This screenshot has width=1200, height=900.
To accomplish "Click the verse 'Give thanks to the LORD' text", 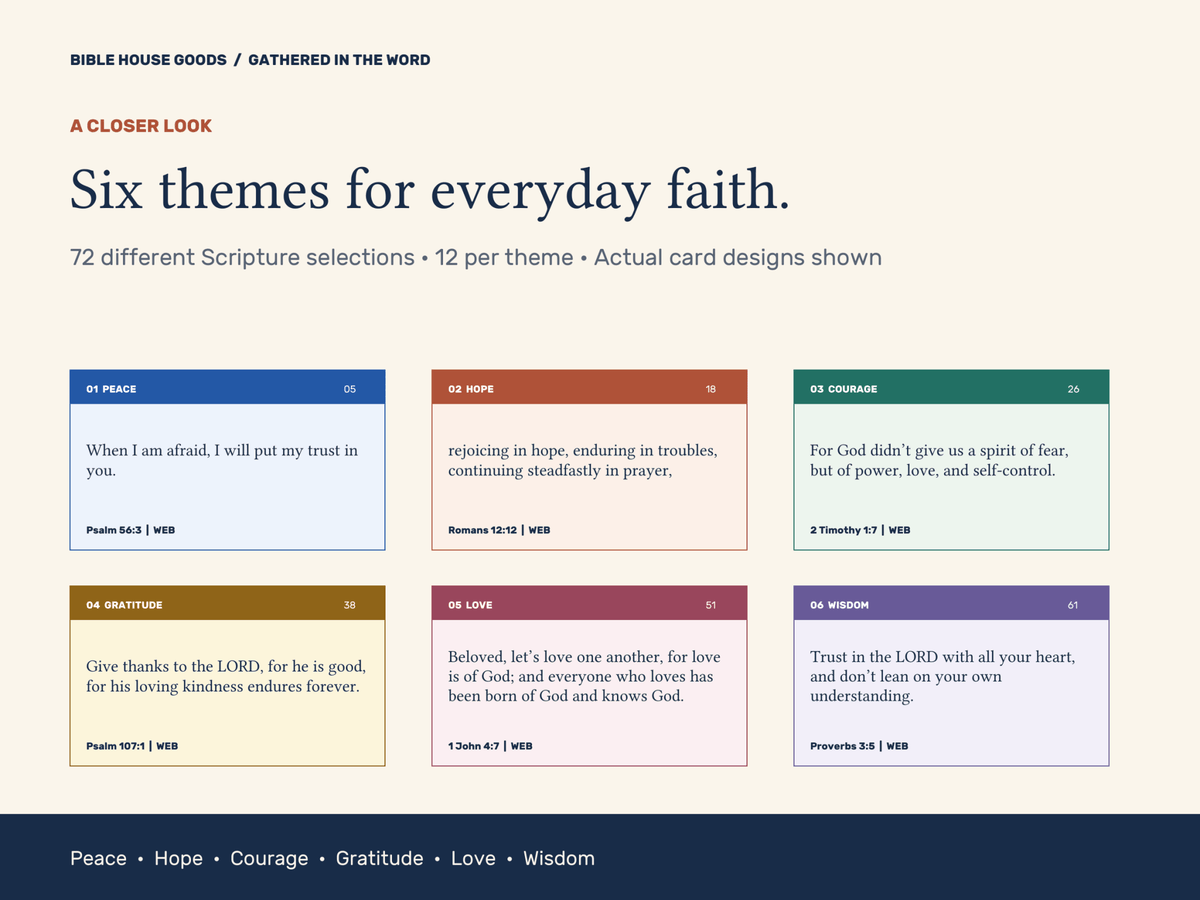I will [226, 676].
